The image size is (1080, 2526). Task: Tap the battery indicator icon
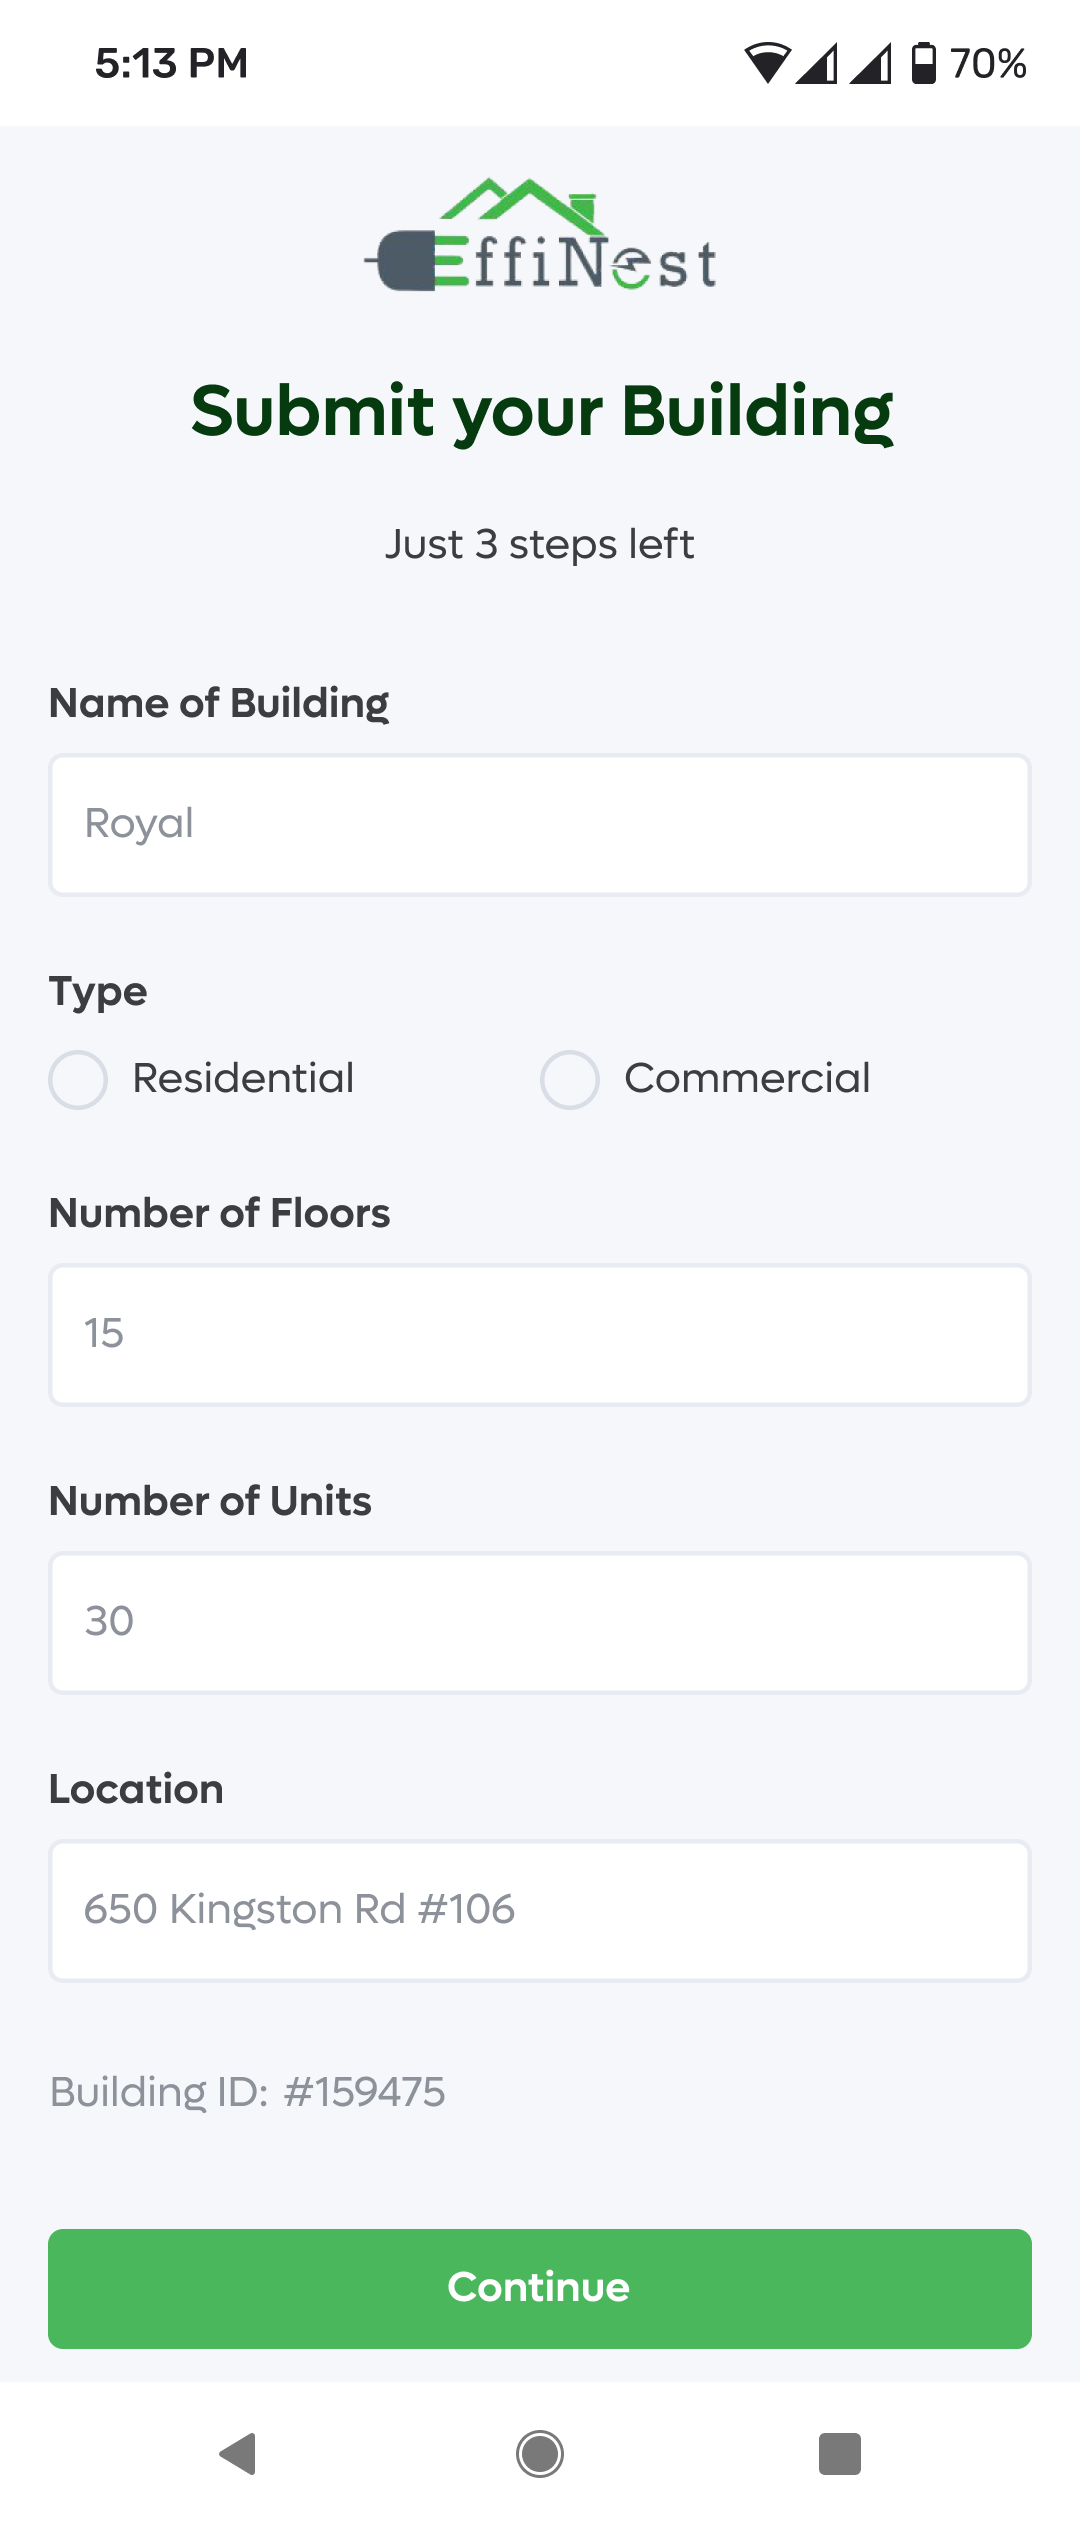pos(924,63)
